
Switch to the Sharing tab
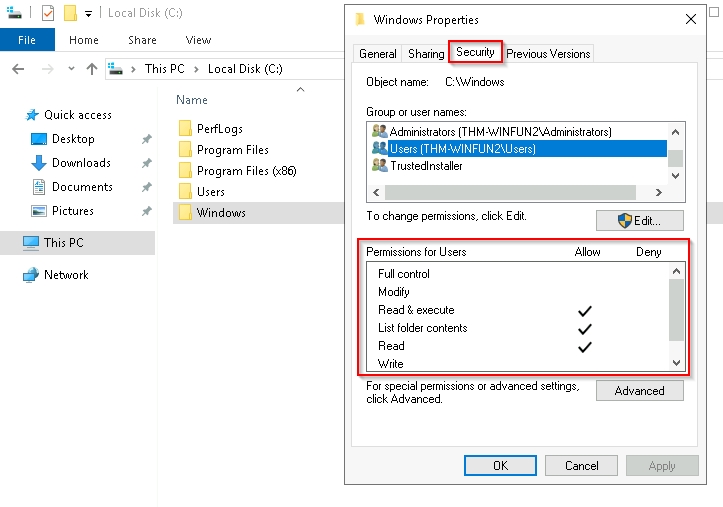click(425, 54)
